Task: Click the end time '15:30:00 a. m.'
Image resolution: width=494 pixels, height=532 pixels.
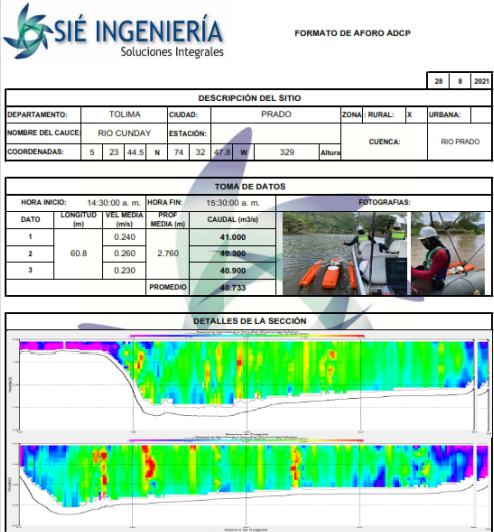Action: 233,203
